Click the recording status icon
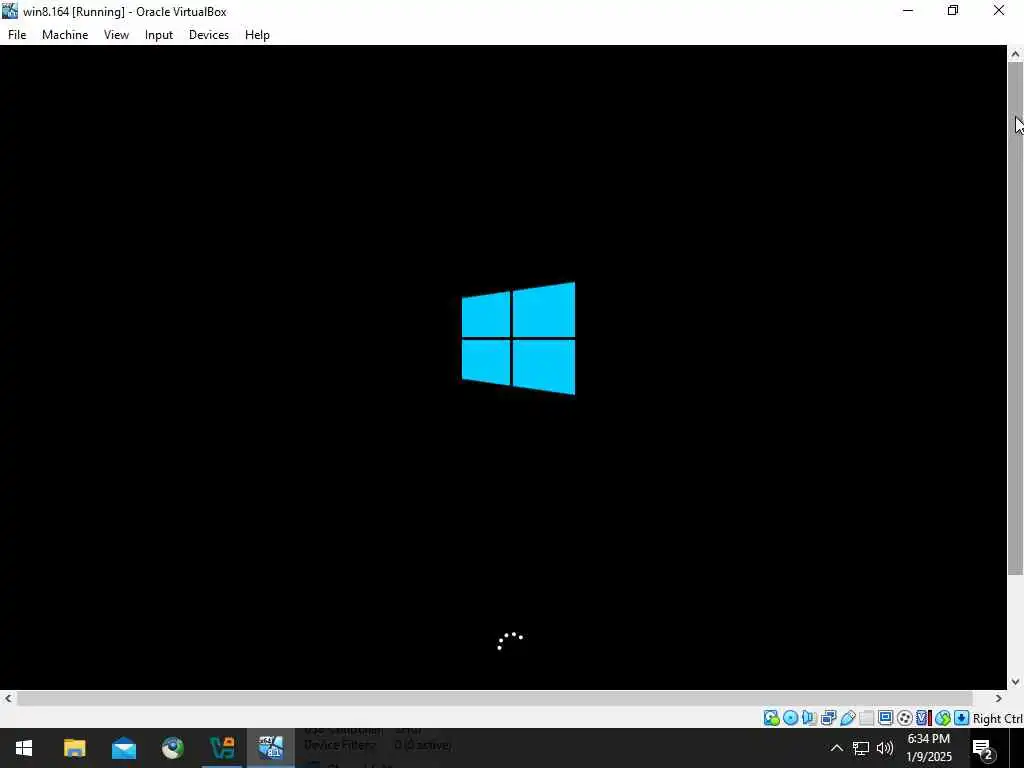Image resolution: width=1024 pixels, height=768 pixels. 904,718
